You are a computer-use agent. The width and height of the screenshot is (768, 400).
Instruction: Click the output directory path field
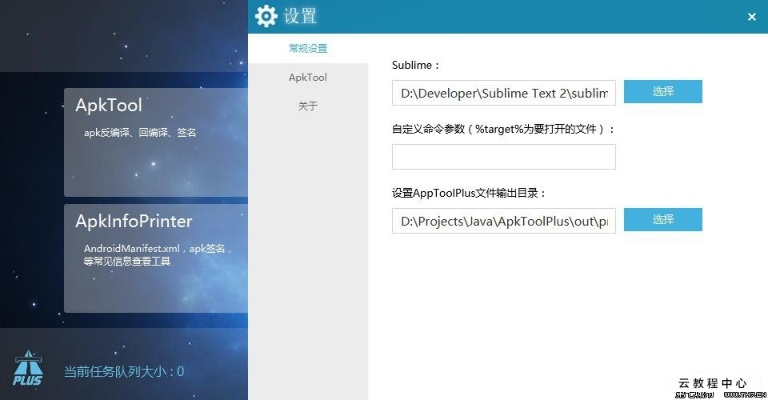(504, 220)
